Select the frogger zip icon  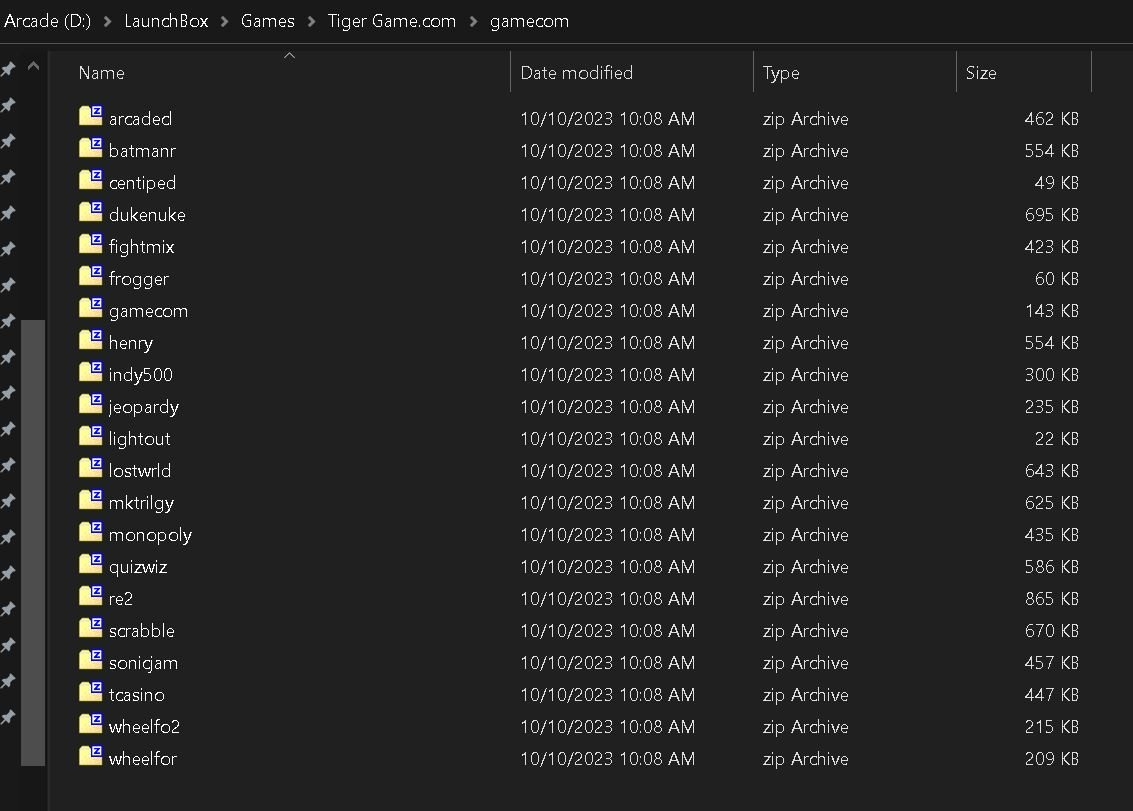[x=90, y=275]
